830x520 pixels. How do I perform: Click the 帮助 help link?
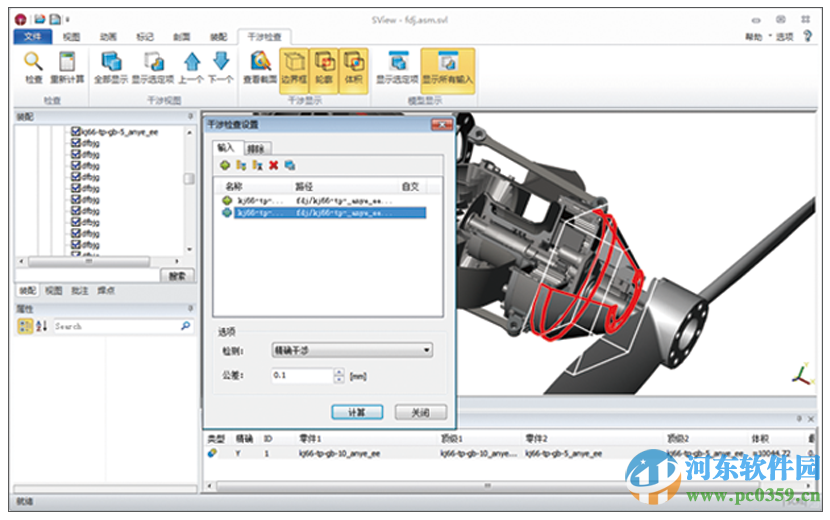753,37
